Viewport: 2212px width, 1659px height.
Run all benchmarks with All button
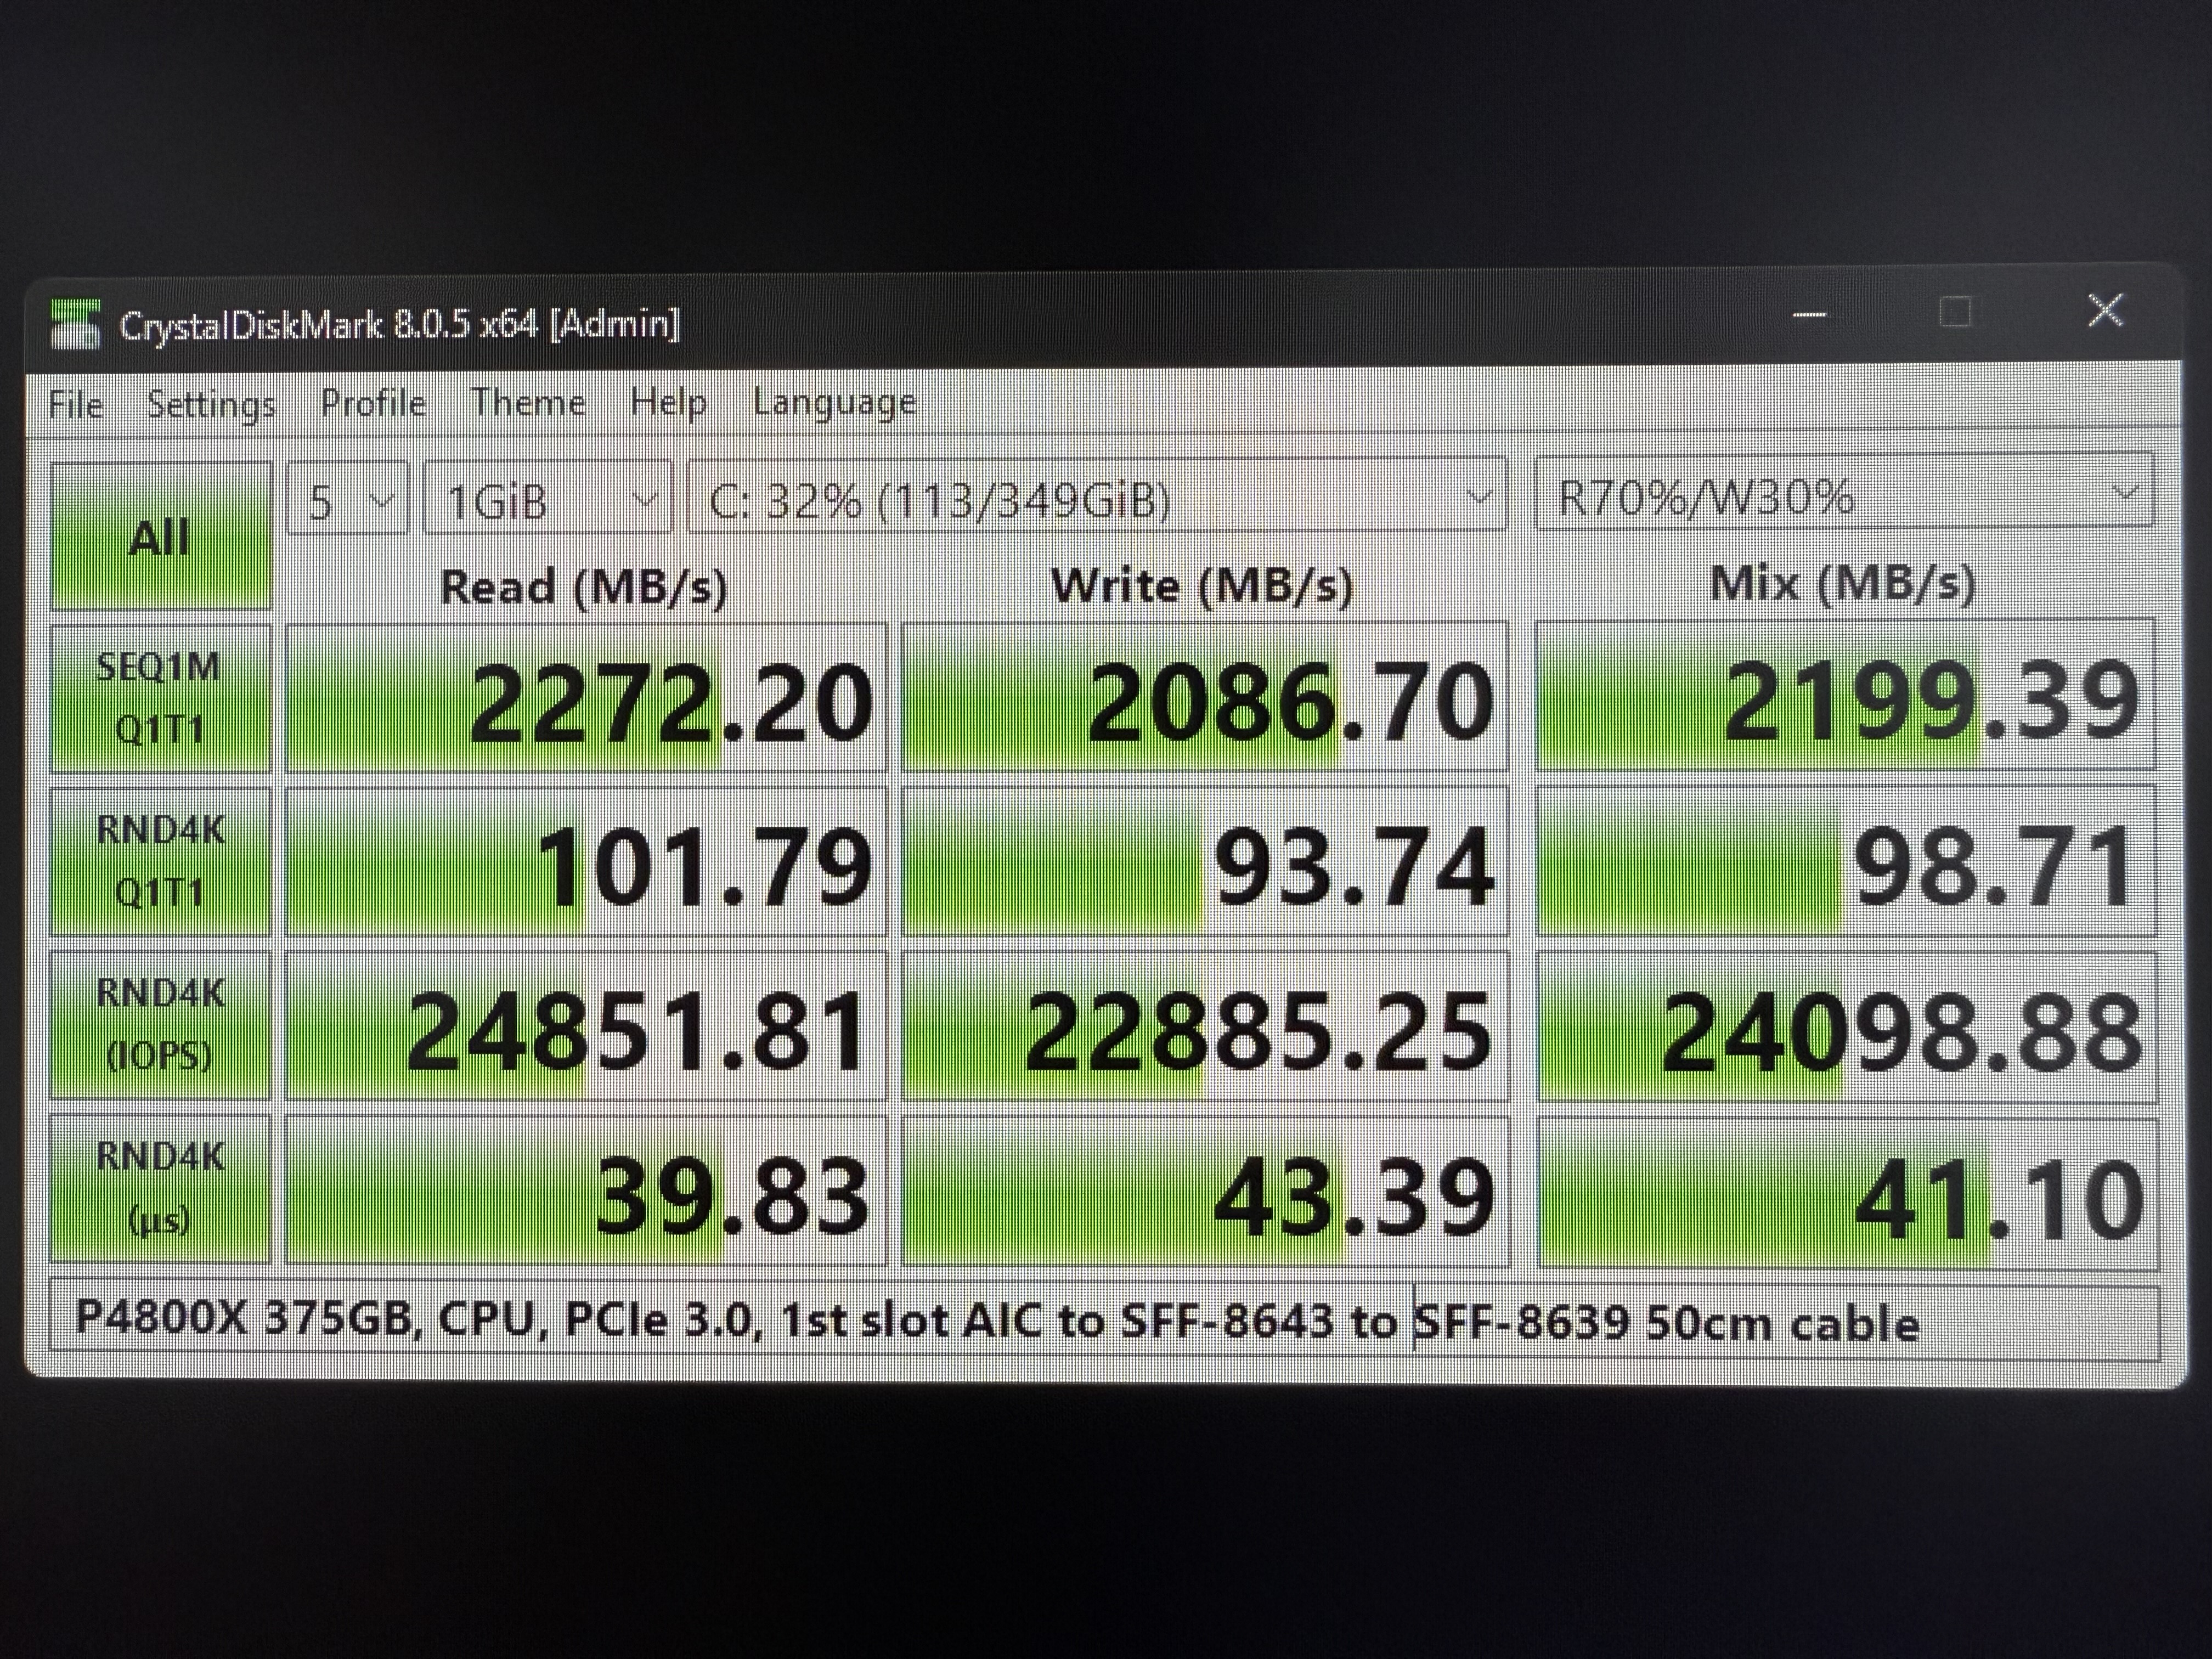click(x=160, y=537)
